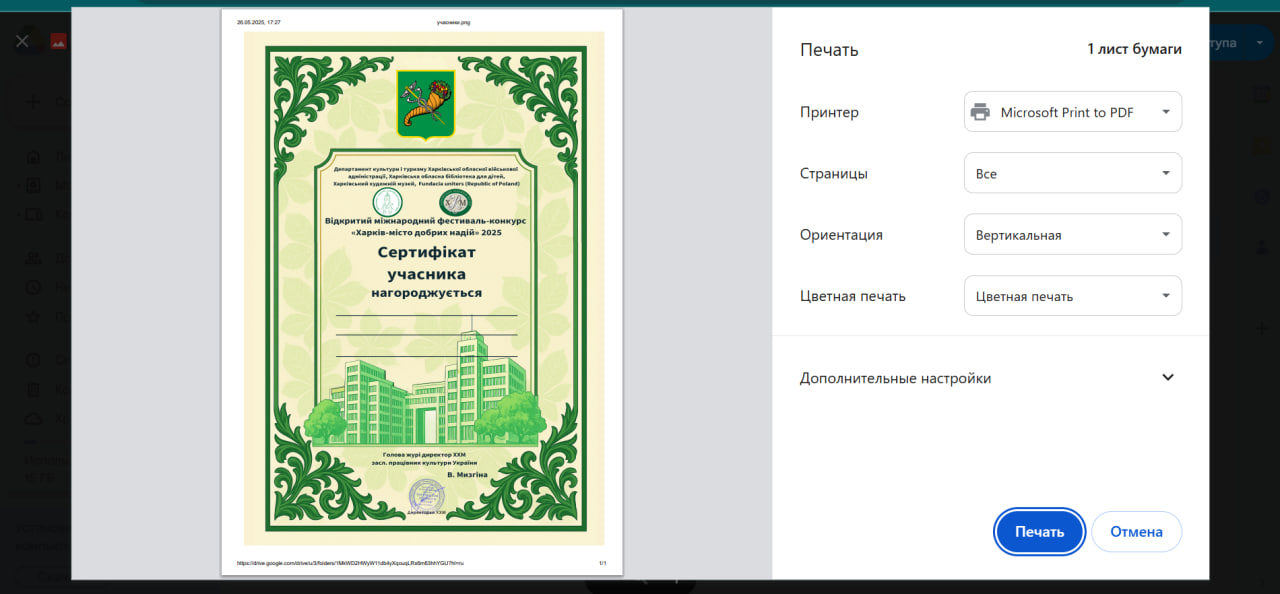Open the My Drive icon in the Drive sidebar
The height and width of the screenshot is (594, 1280).
[33, 186]
